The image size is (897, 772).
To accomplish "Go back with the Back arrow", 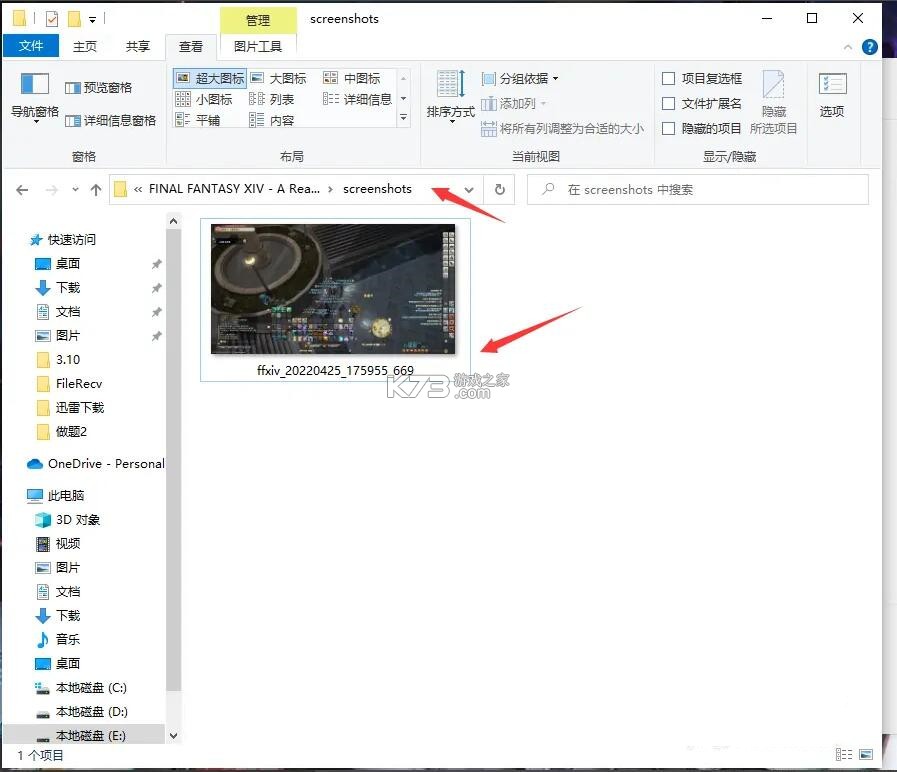I will click(22, 190).
